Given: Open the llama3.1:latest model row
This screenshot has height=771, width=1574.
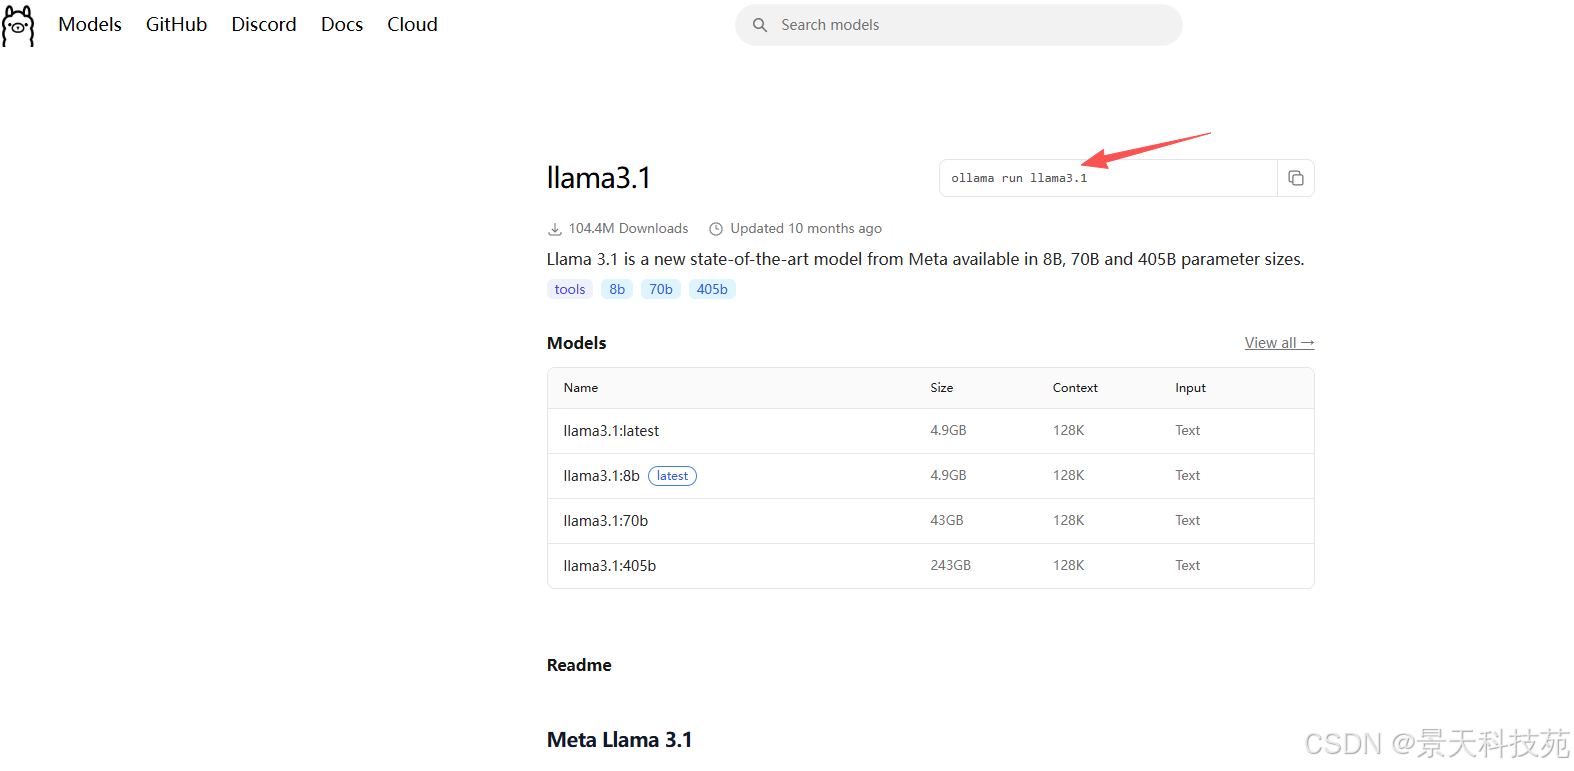Looking at the screenshot, I should pos(930,431).
